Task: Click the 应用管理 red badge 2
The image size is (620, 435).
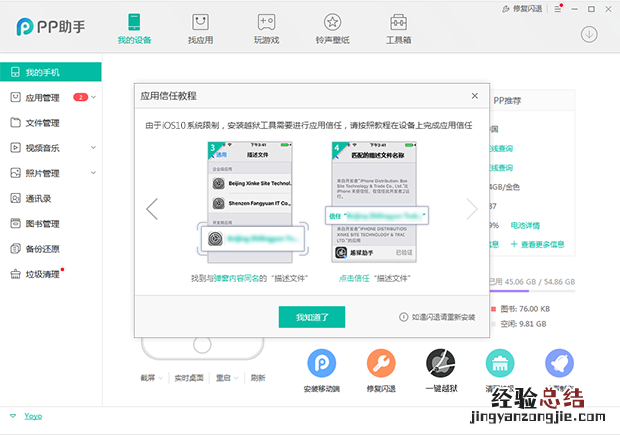Action: coord(81,97)
